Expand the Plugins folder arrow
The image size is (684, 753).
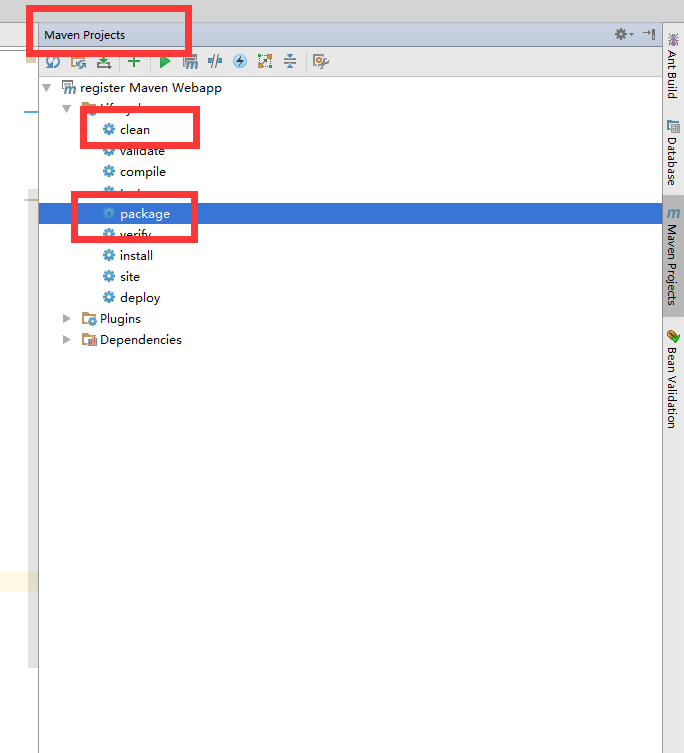[67, 318]
